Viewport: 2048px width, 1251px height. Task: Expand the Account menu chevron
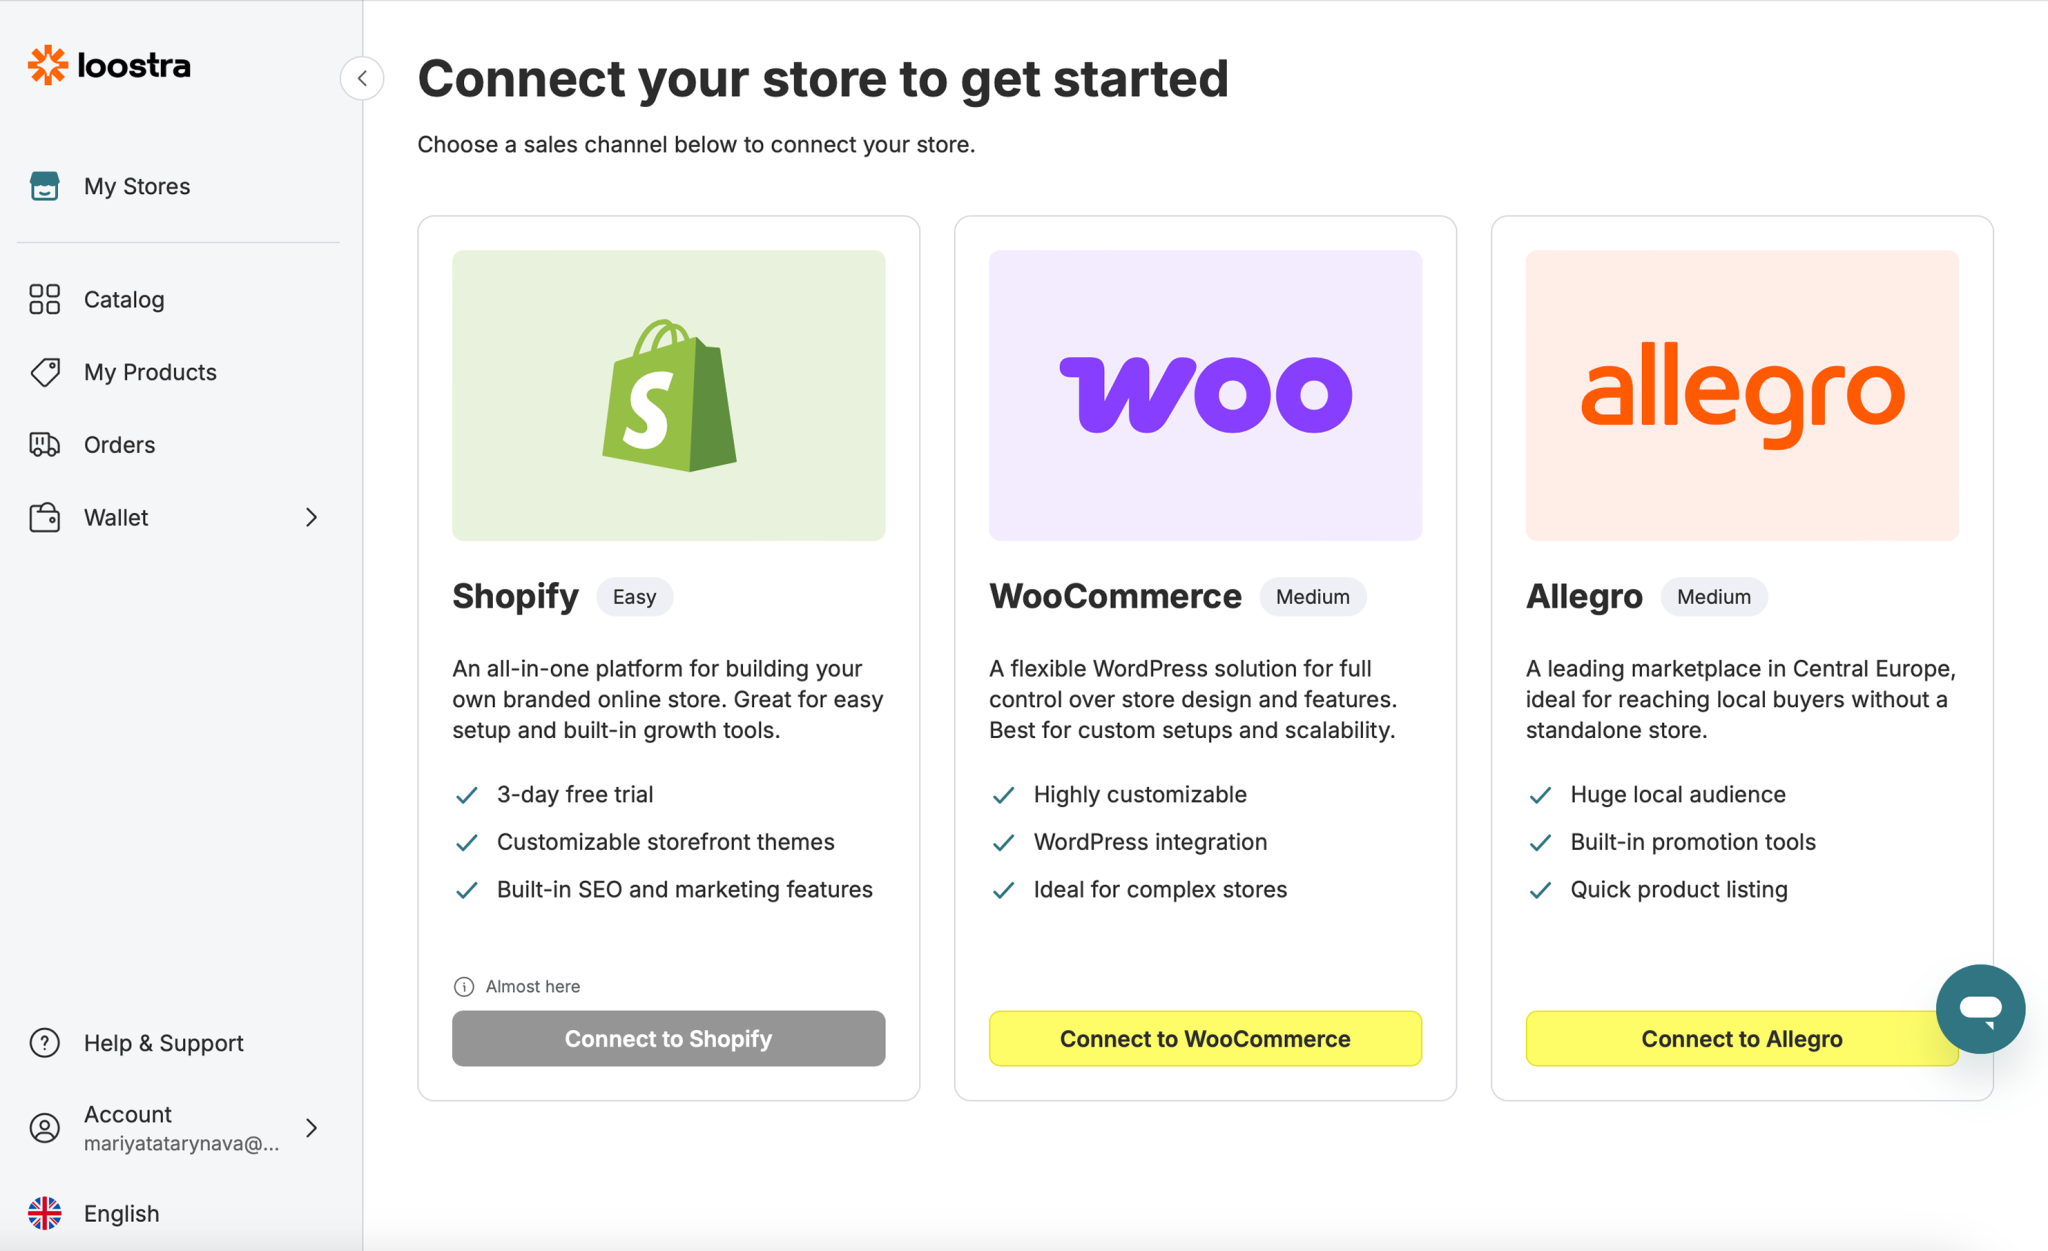(311, 1128)
